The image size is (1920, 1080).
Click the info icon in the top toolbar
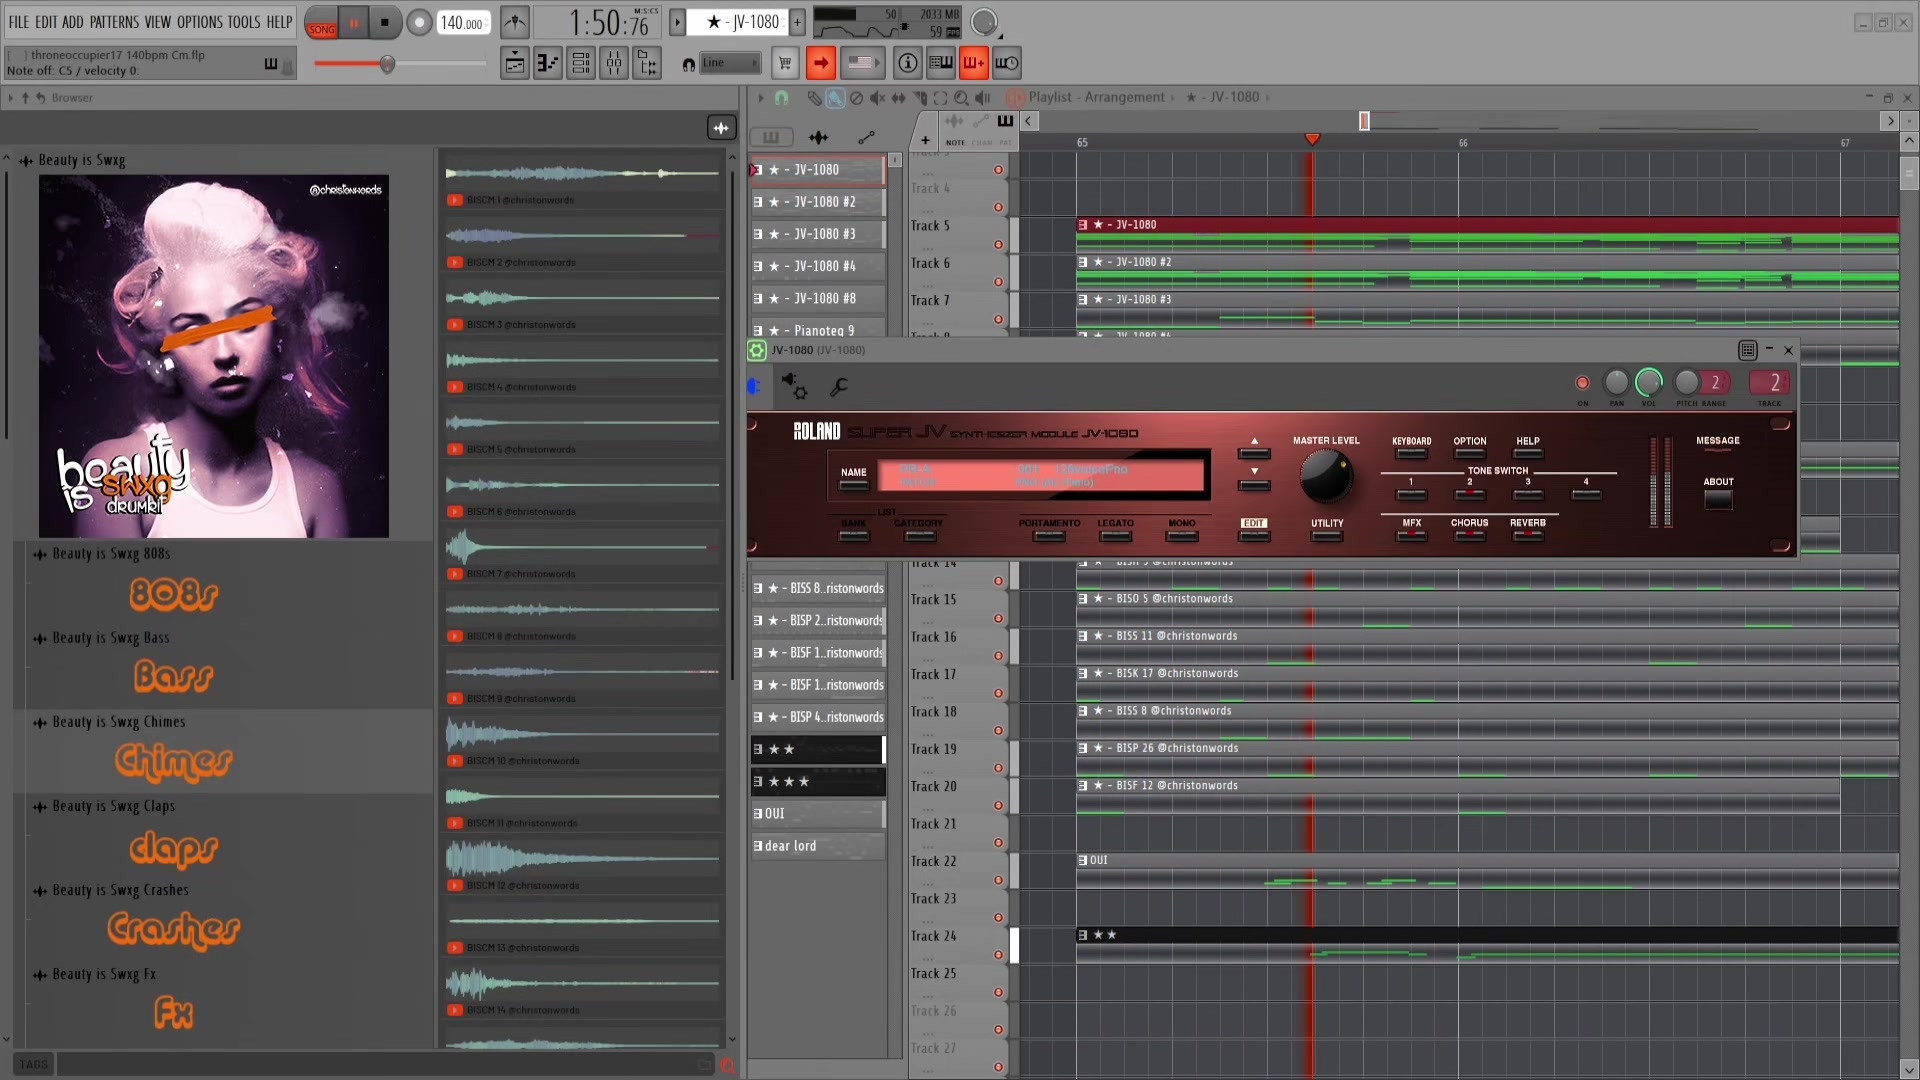(x=907, y=63)
